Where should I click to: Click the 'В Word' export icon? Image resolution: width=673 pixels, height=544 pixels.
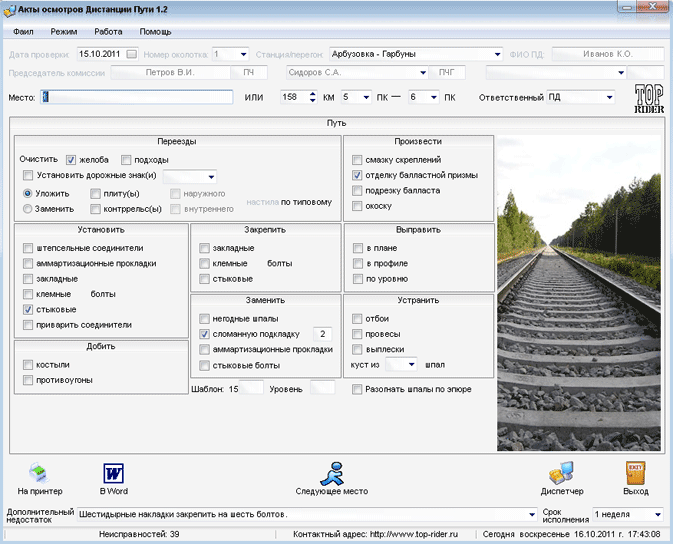pos(112,473)
